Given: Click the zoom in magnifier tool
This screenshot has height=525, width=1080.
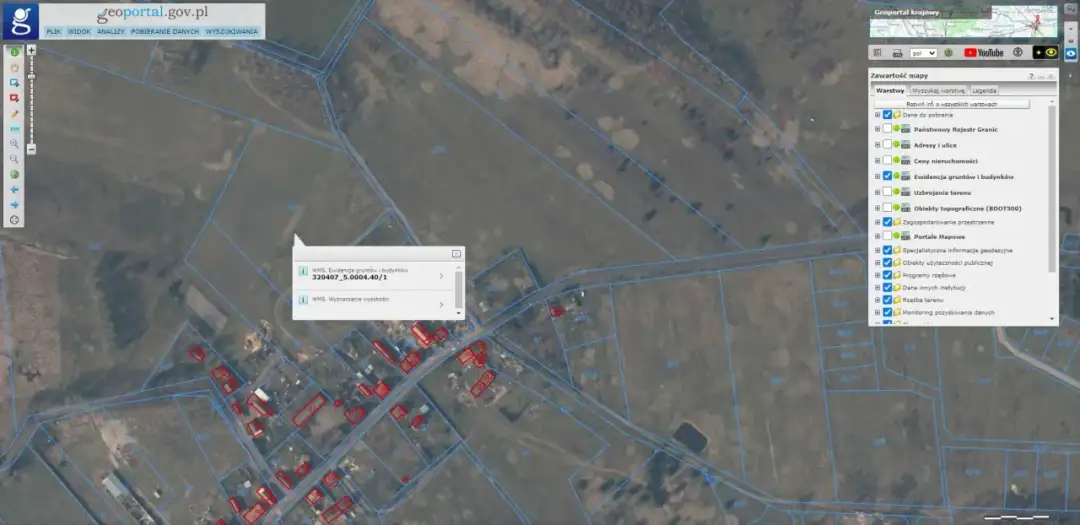Looking at the screenshot, I should 15,144.
